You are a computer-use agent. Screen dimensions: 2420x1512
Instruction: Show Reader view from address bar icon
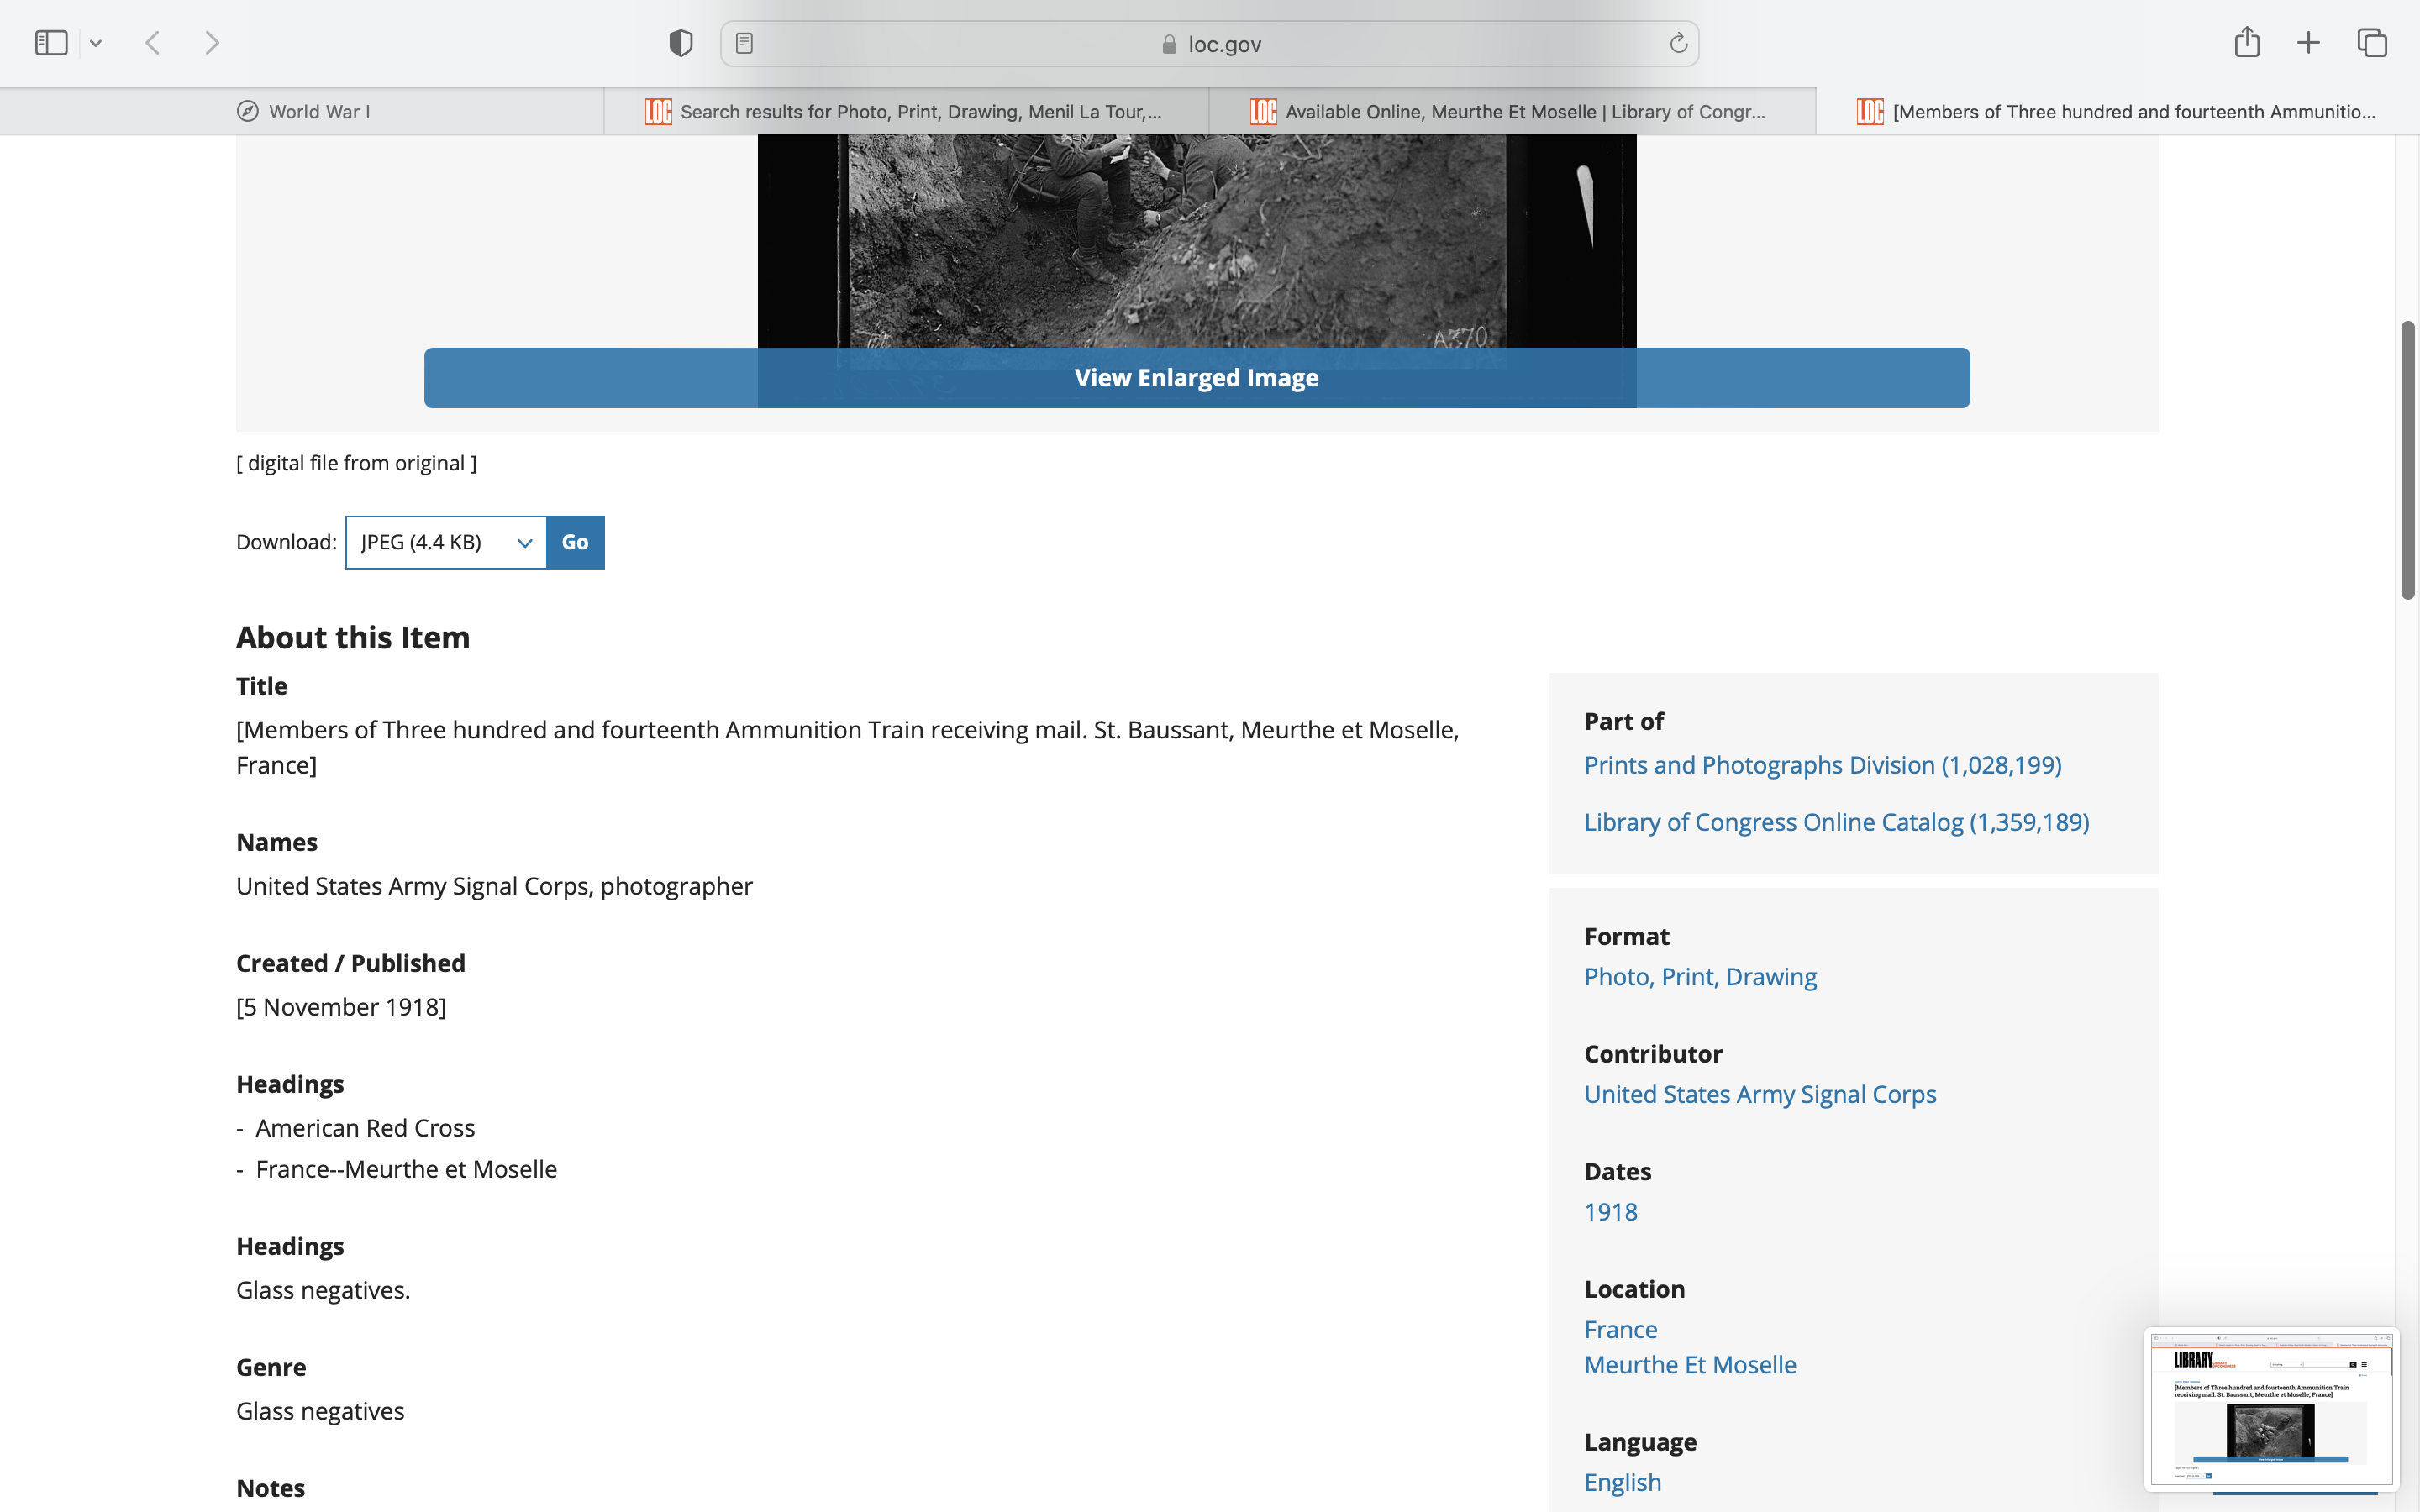tap(744, 43)
